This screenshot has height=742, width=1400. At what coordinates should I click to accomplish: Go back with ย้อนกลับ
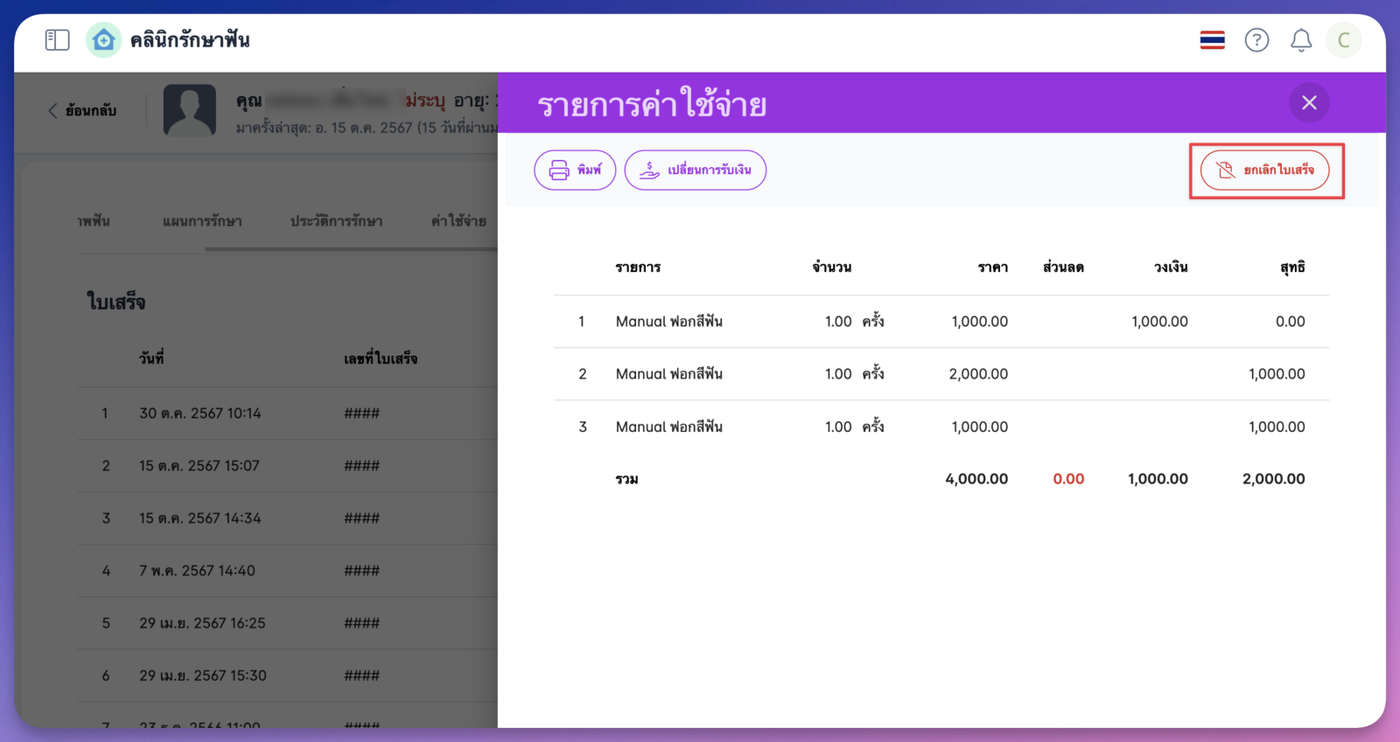(82, 111)
